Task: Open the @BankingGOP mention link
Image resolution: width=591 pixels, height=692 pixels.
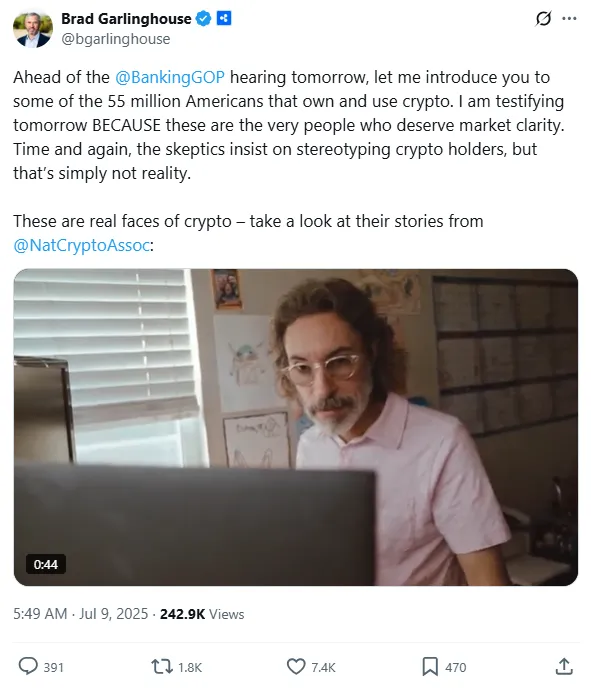Action: coord(170,77)
